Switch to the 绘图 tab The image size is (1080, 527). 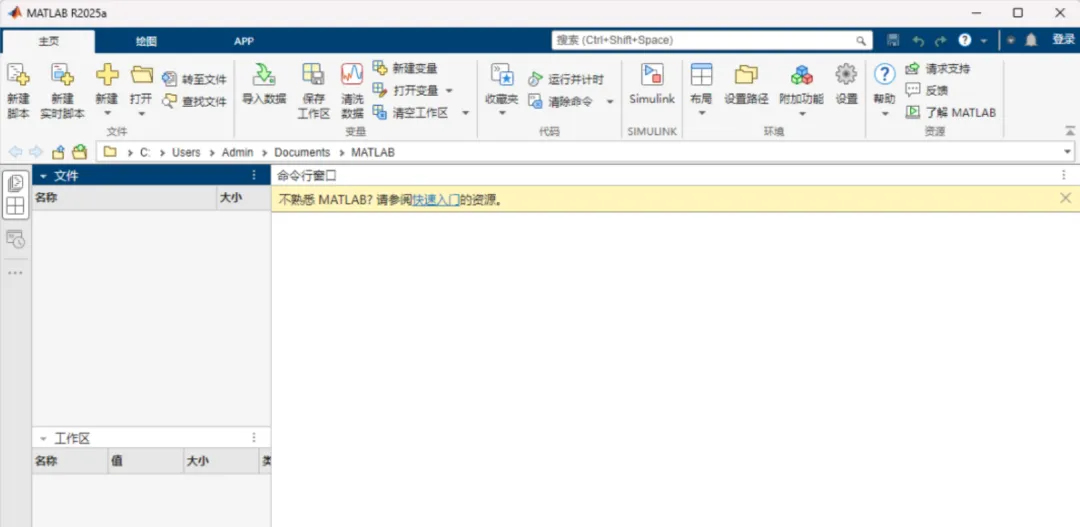click(x=146, y=41)
